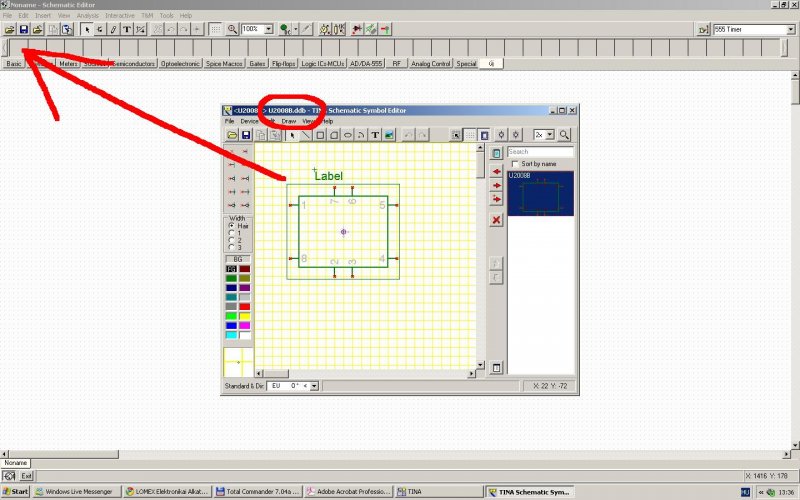Screen dimensions: 800x500
Task: Pick the magenta color swatch
Action: pos(245,326)
